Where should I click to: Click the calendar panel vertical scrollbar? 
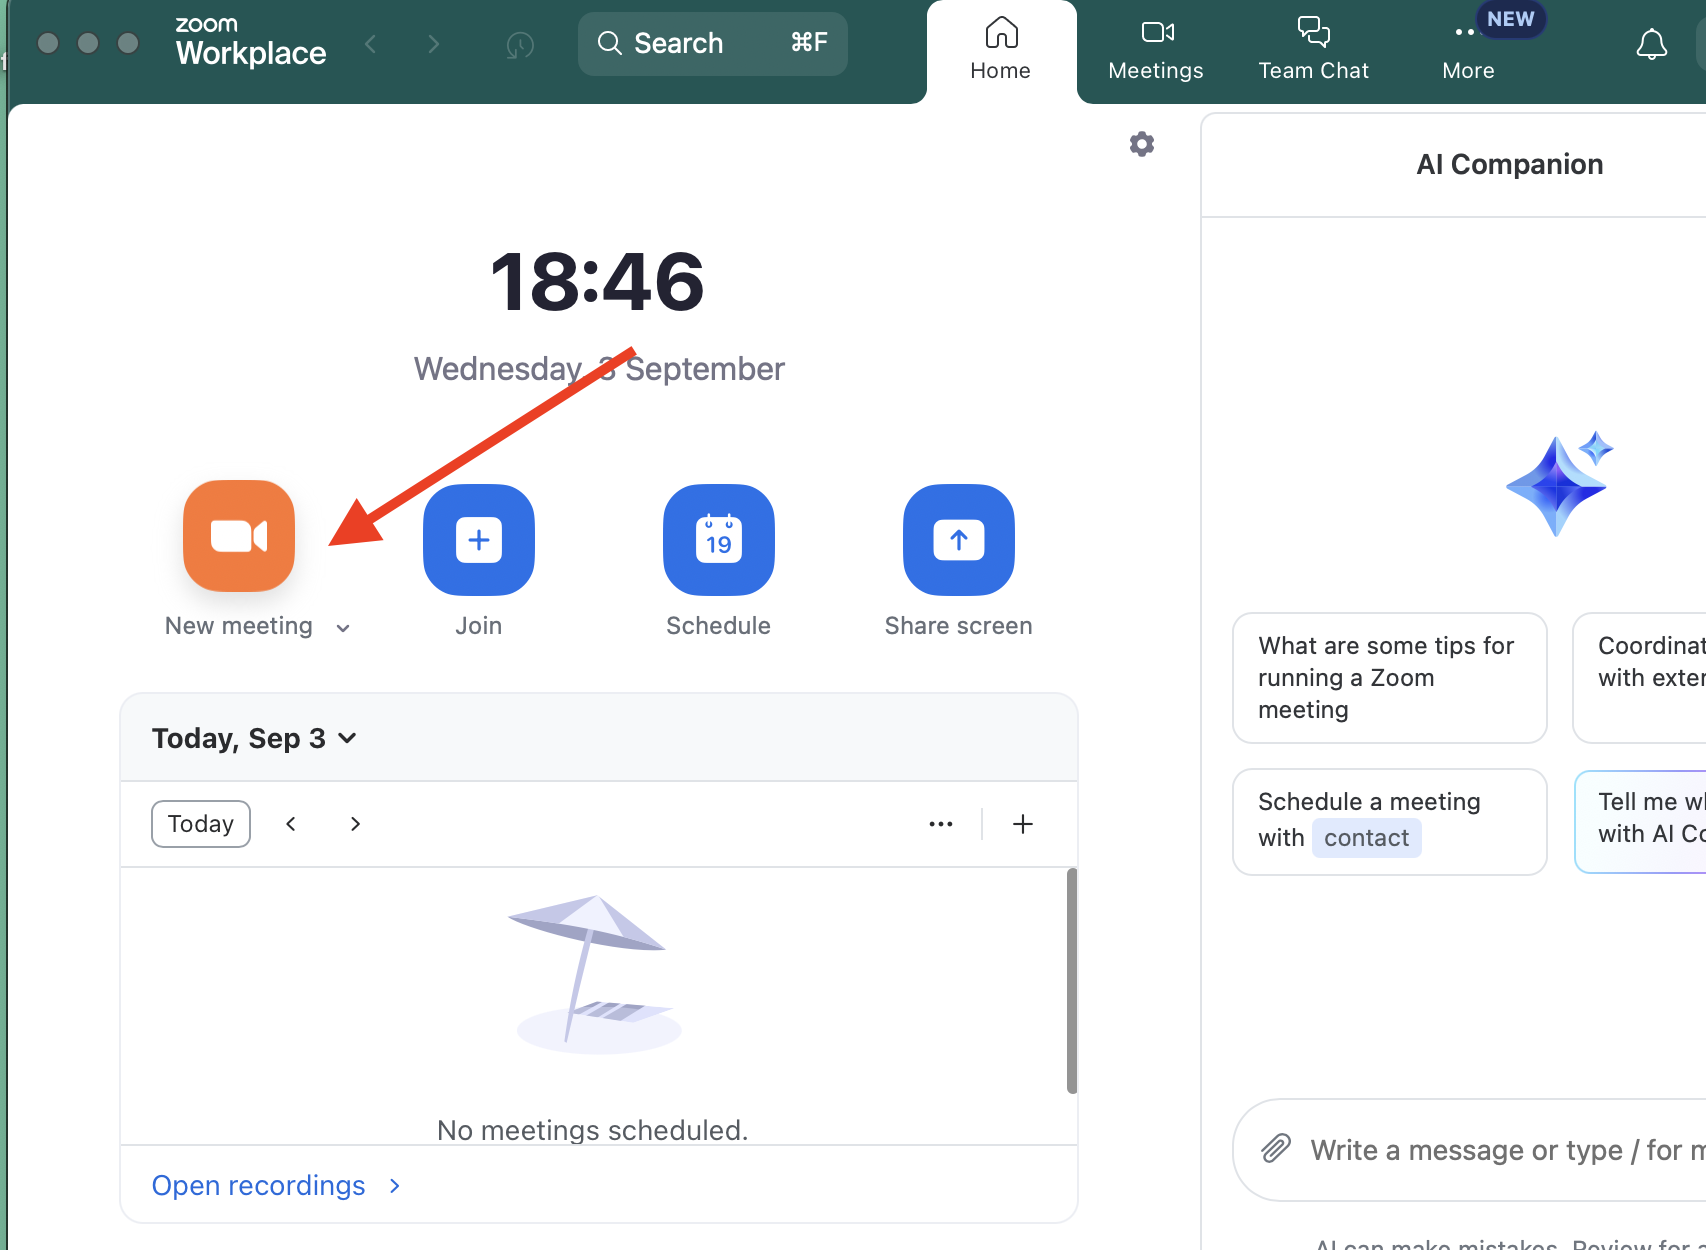[1072, 980]
